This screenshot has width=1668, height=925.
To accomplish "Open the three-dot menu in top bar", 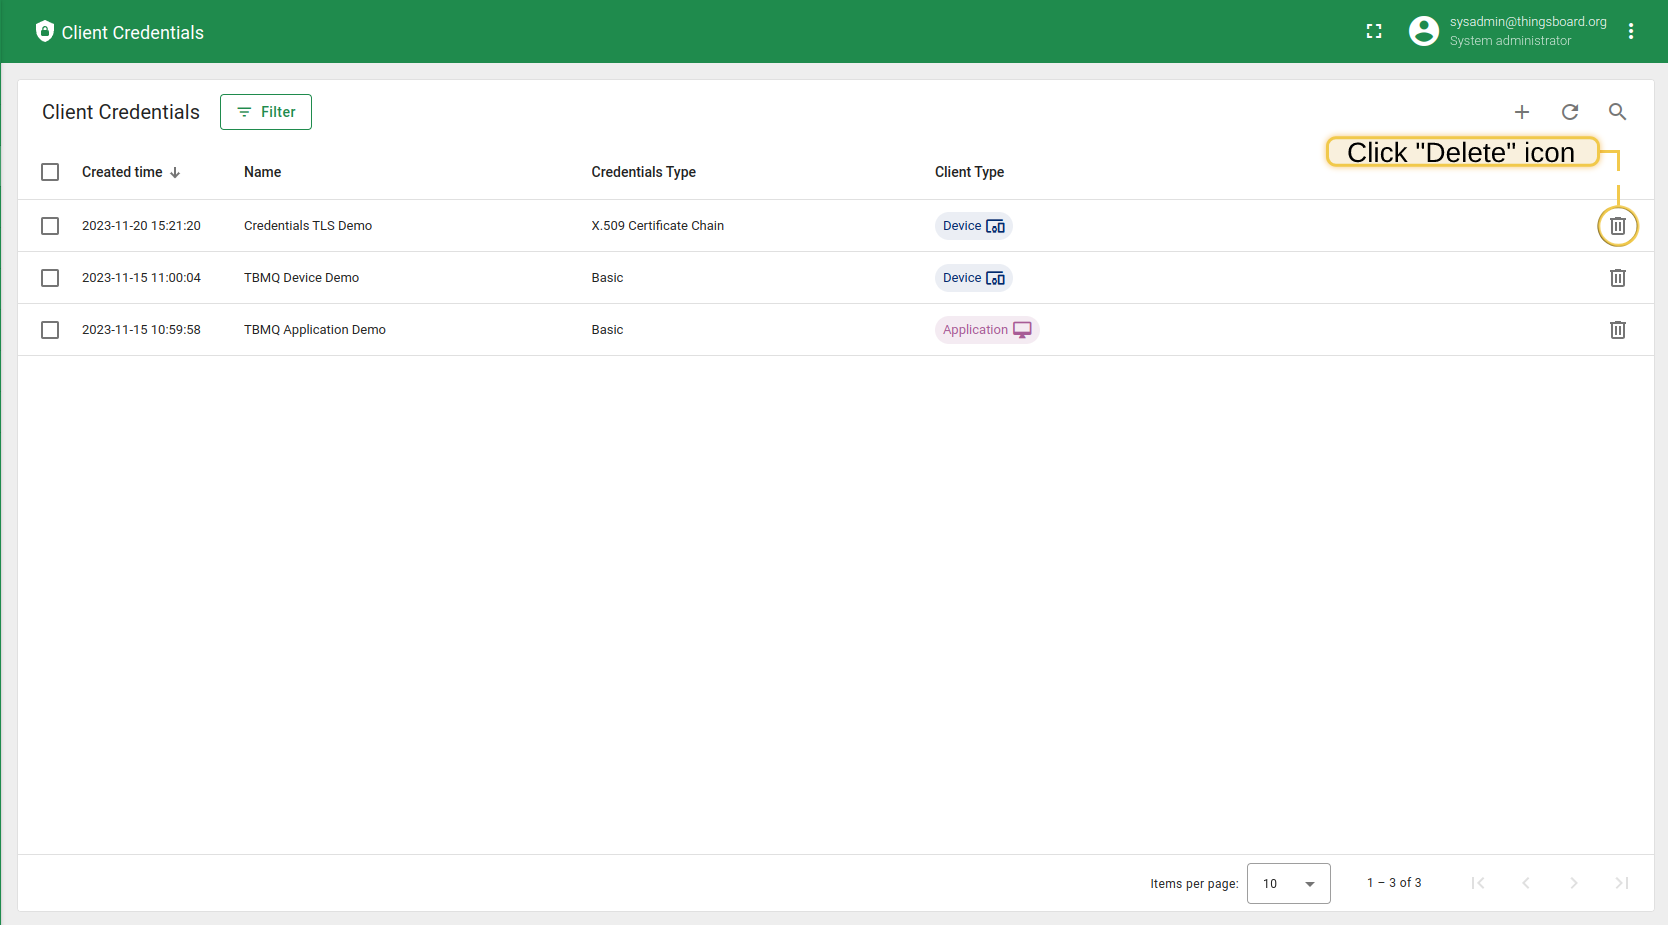I will click(1631, 31).
